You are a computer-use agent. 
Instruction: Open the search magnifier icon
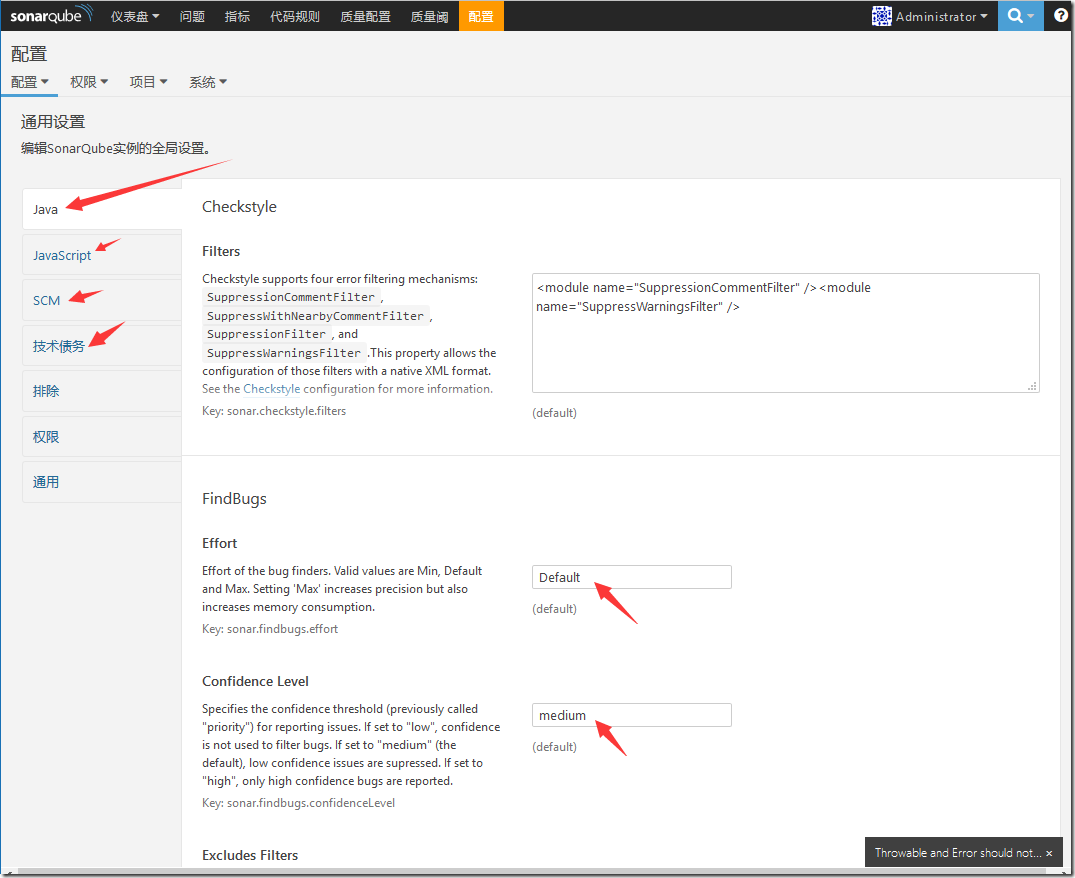point(1020,16)
